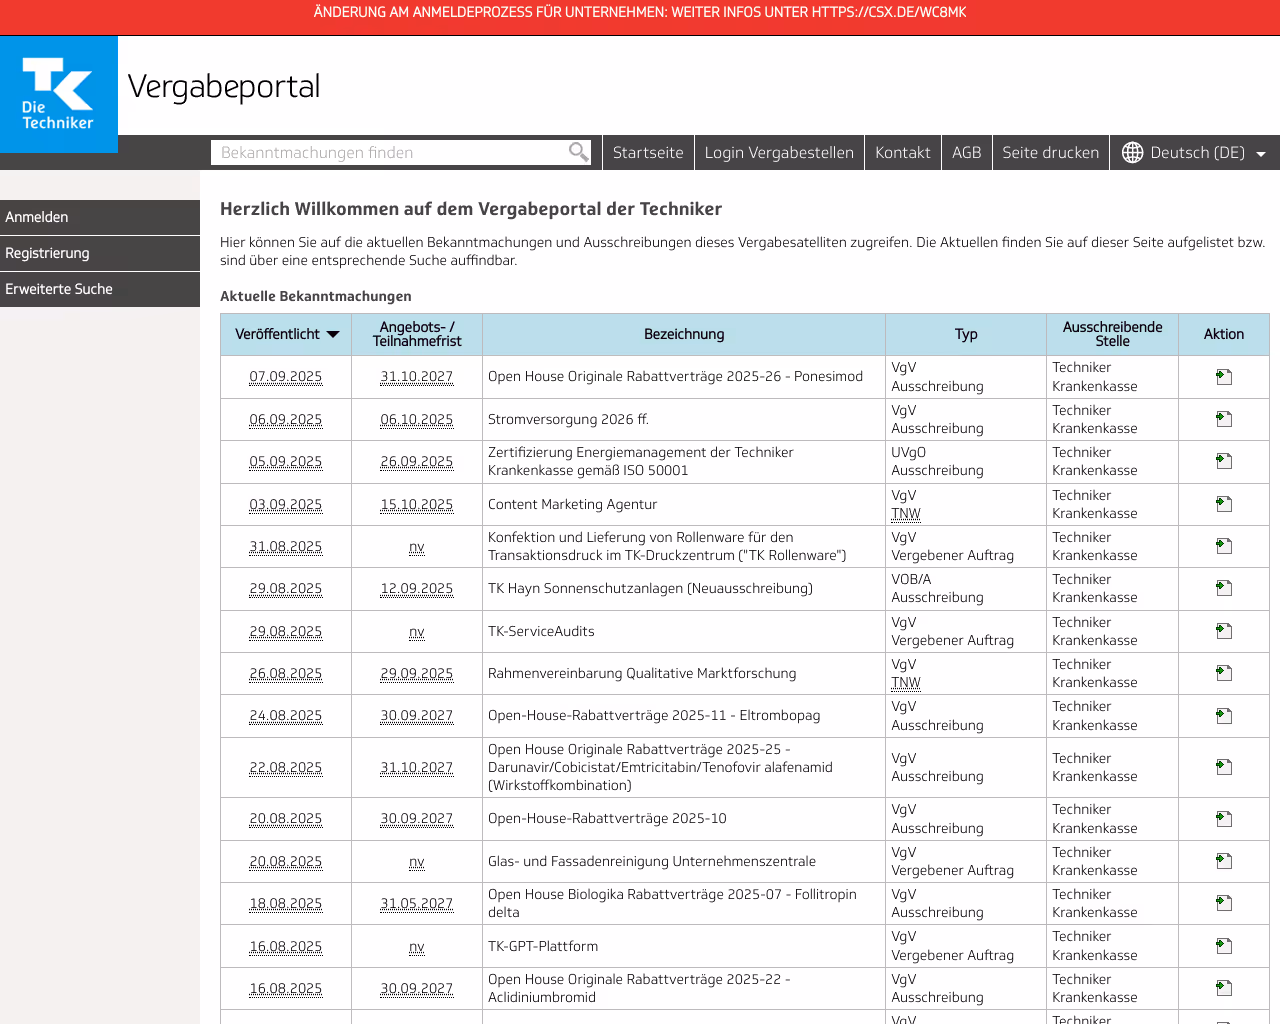Image resolution: width=1280 pixels, height=1024 pixels.
Task: Open action icon for Zertifizierung Energiemanagement row
Action: click(1224, 461)
